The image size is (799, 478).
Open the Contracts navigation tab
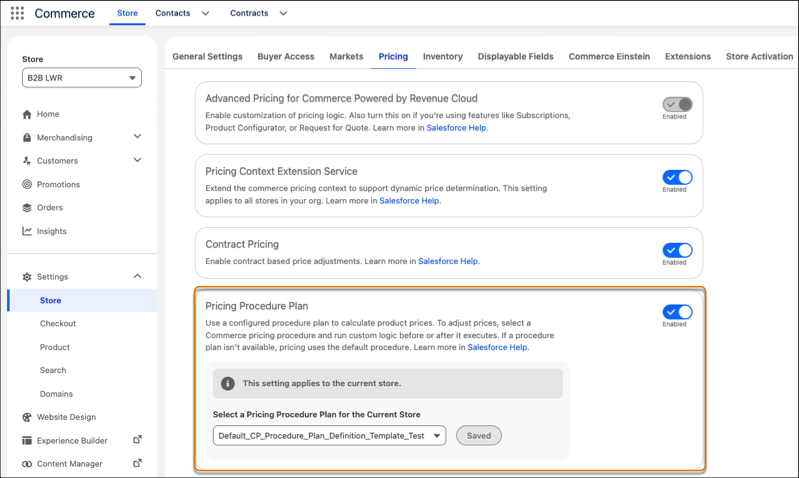point(249,13)
